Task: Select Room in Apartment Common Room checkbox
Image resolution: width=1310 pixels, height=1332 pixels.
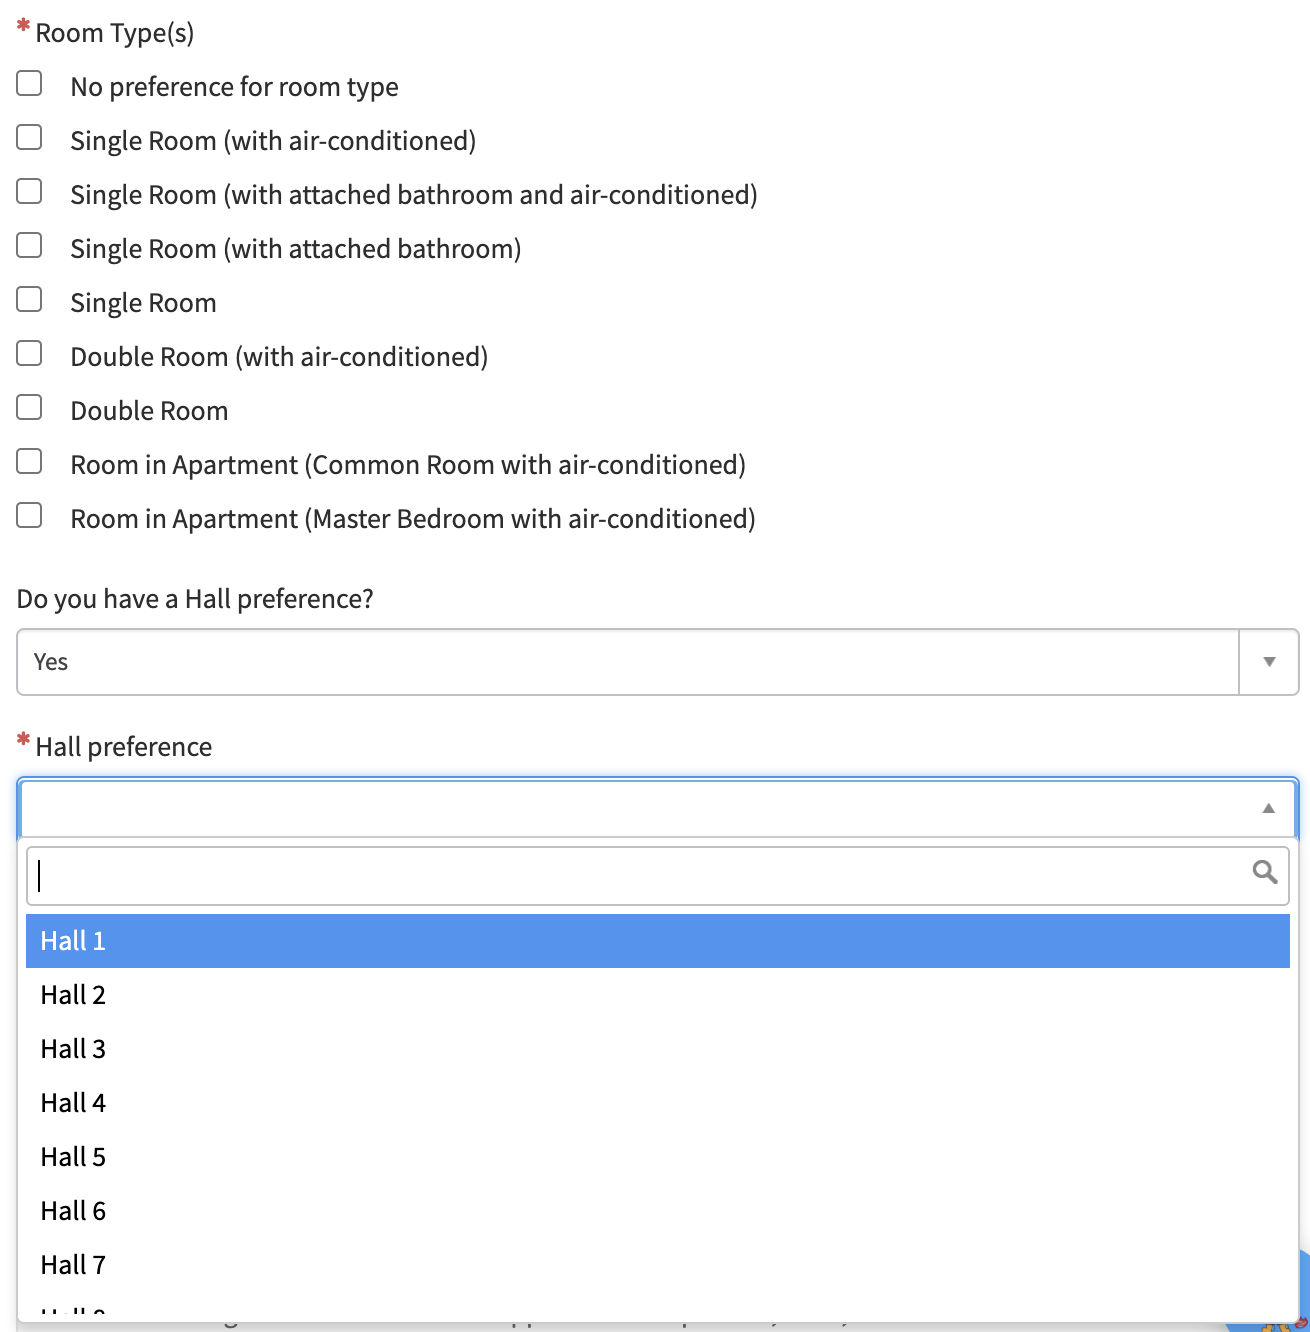Action: click(x=30, y=461)
